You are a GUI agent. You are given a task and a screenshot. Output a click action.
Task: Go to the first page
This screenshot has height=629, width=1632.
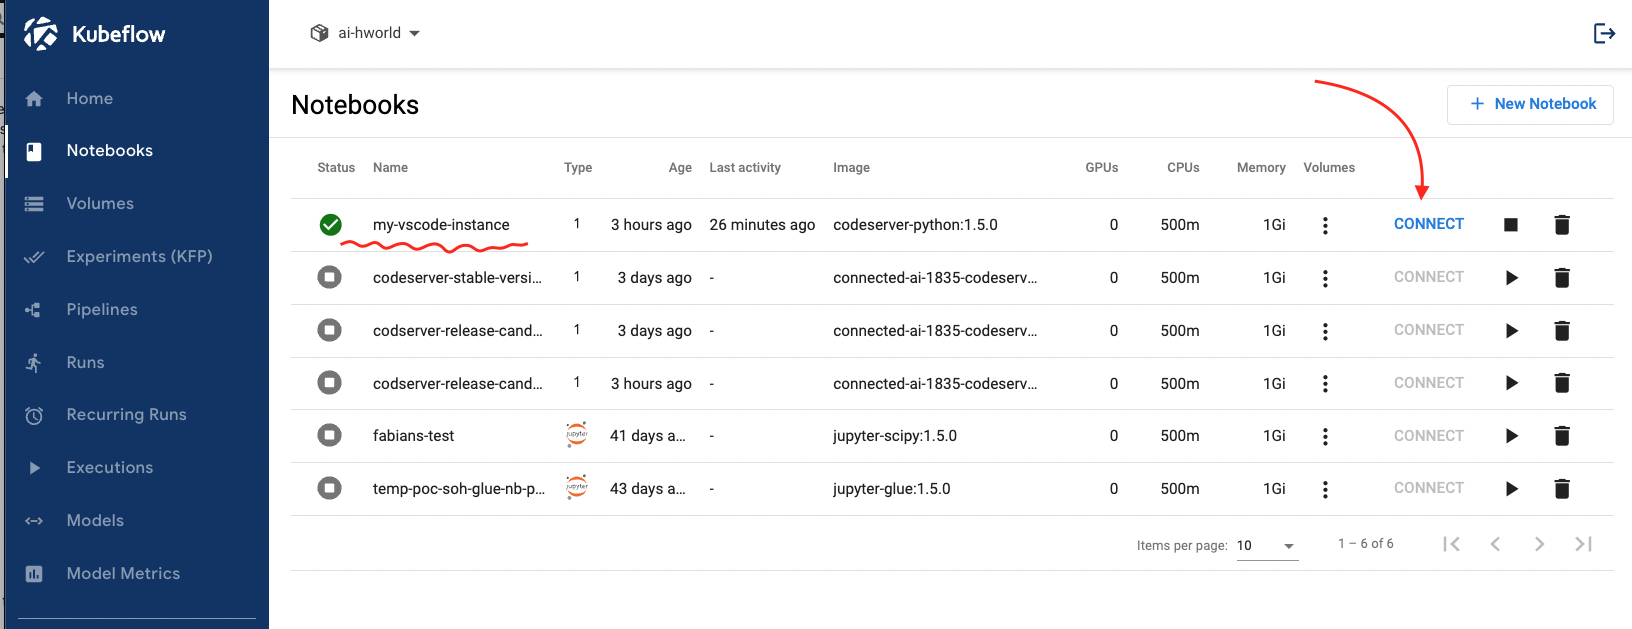pyautogui.click(x=1452, y=544)
